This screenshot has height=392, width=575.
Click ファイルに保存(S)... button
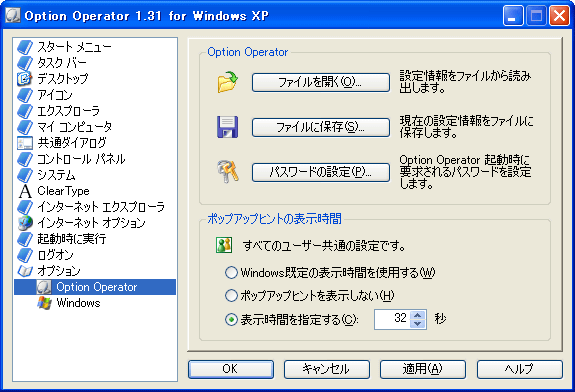click(x=321, y=127)
